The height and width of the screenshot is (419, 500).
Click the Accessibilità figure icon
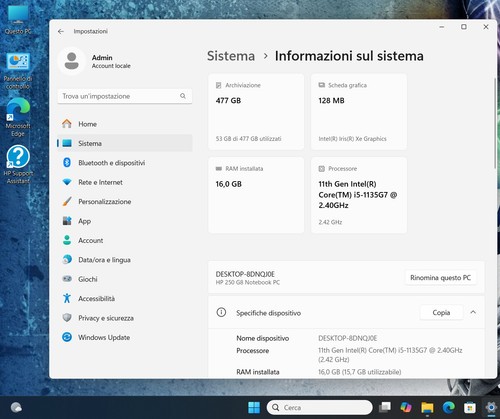67,298
